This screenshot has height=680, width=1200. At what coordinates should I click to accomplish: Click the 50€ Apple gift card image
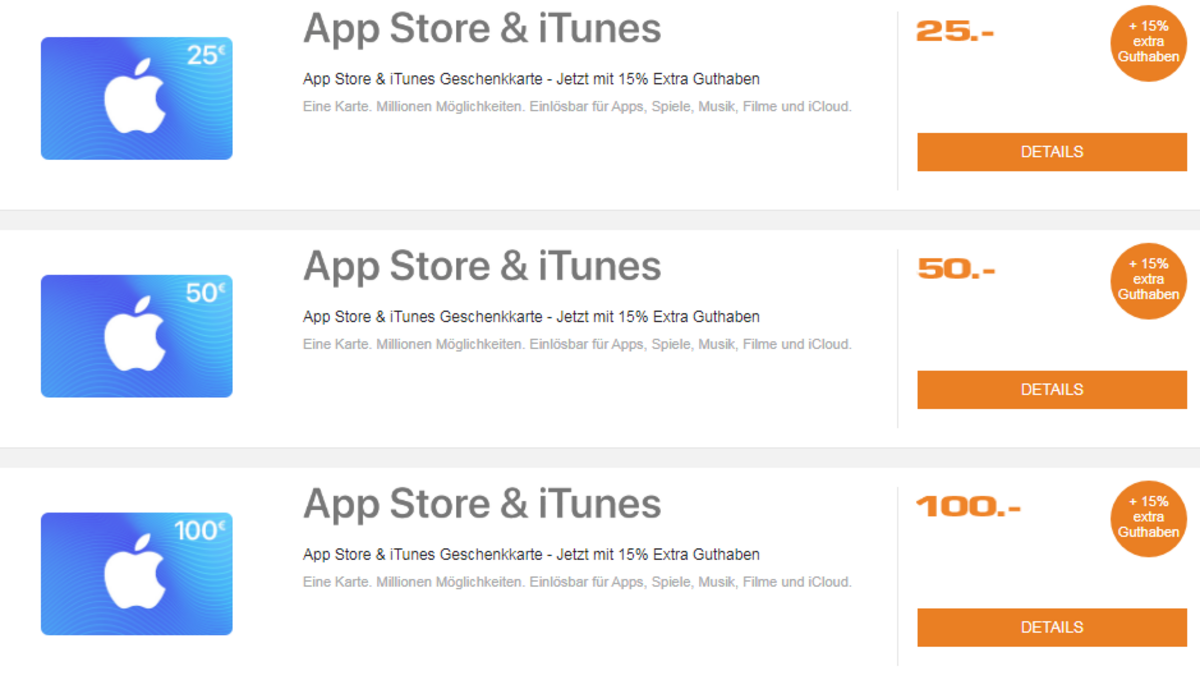tap(136, 336)
